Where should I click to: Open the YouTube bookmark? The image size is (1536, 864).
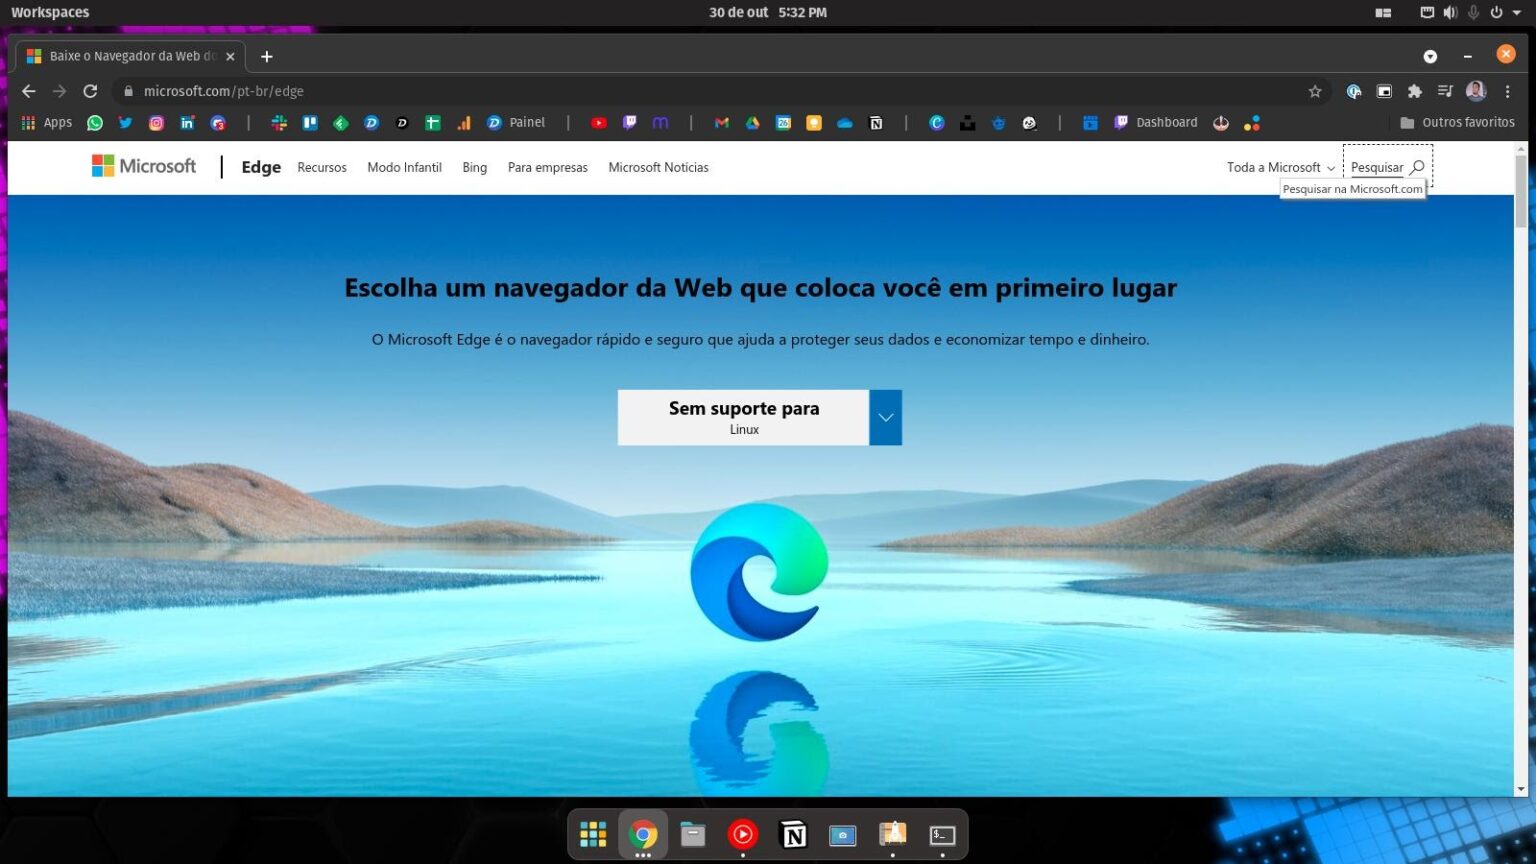tap(598, 122)
